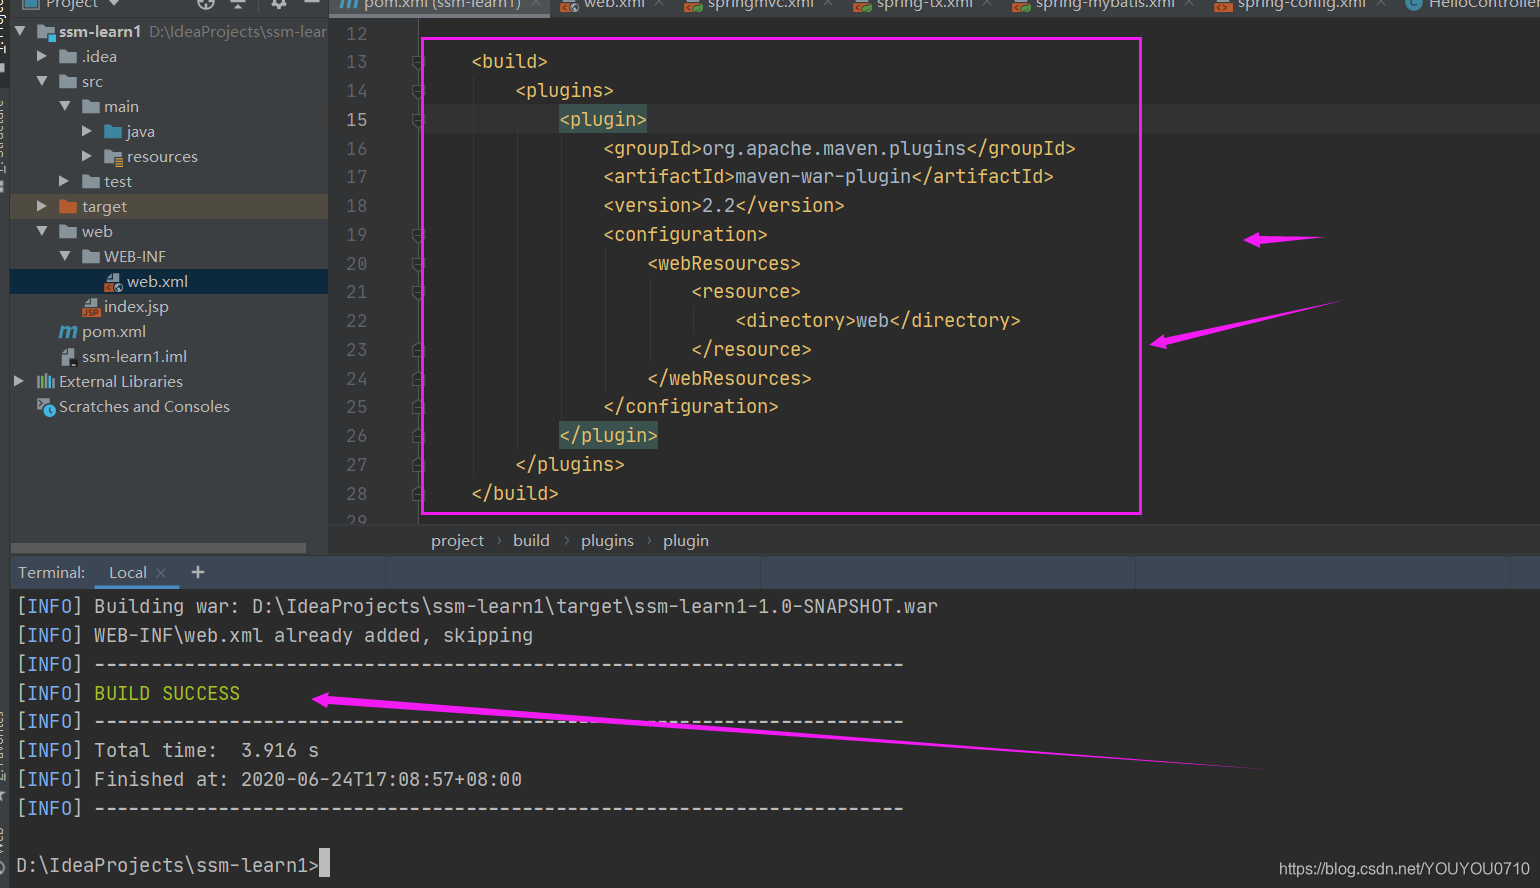Screen dimensions: 1540x888
Task: Click the WEB-INF folder icon
Action: 91,257
